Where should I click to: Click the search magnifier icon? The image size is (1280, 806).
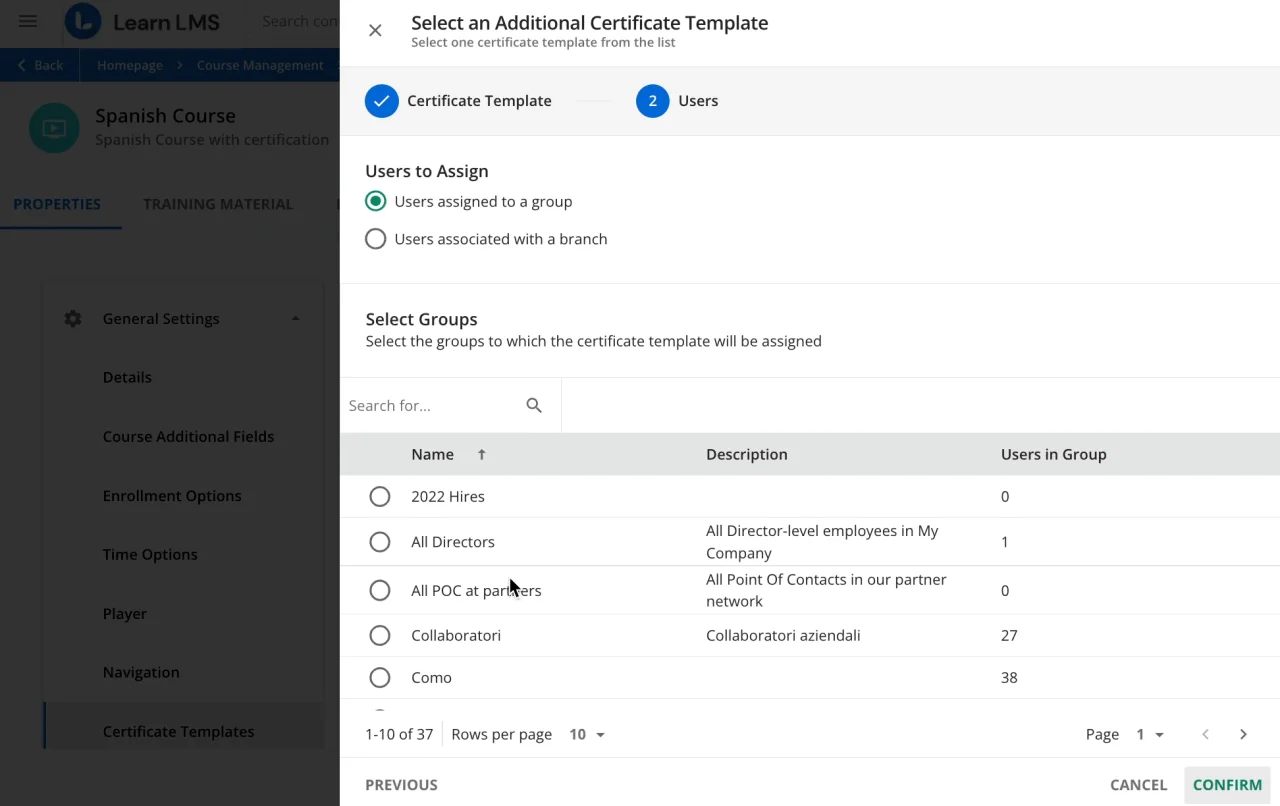point(534,405)
